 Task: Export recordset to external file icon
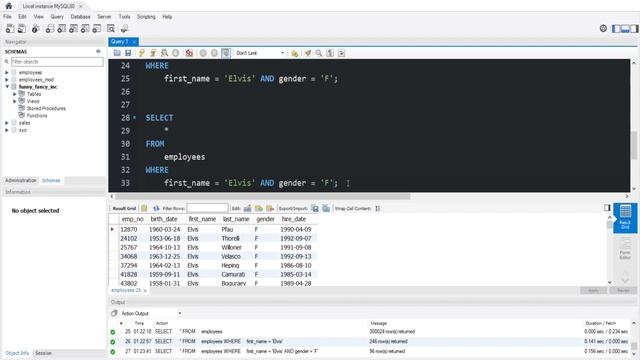[x=315, y=208]
